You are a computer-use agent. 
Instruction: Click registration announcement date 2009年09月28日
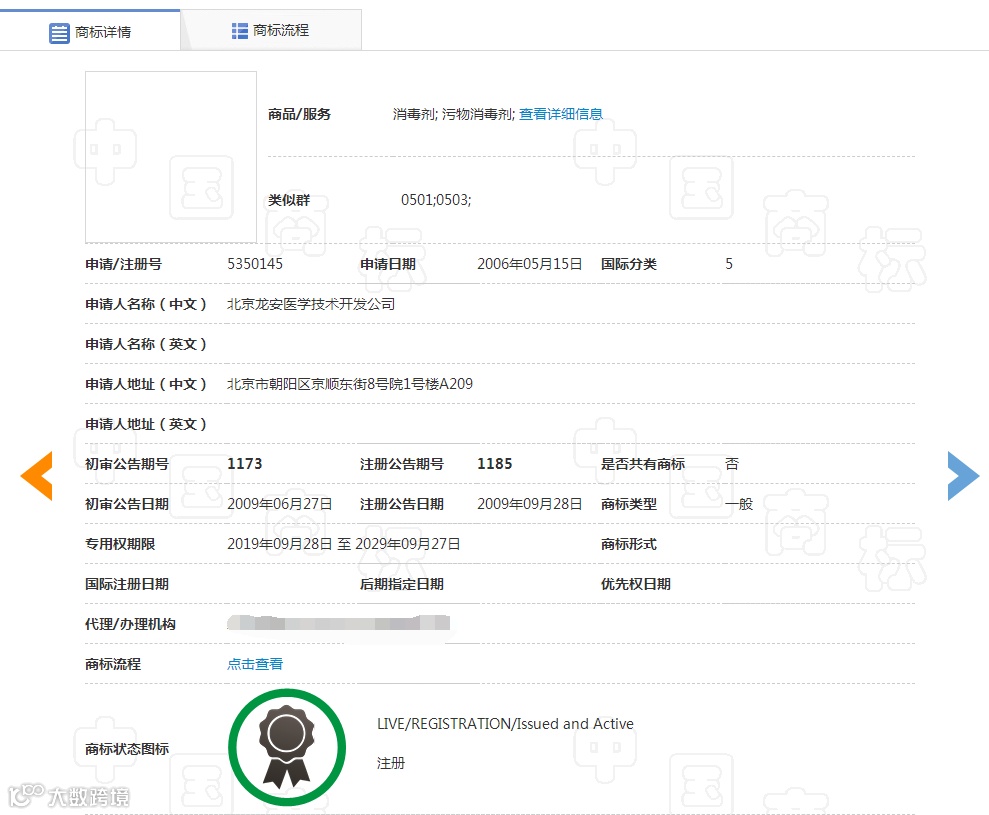point(529,504)
